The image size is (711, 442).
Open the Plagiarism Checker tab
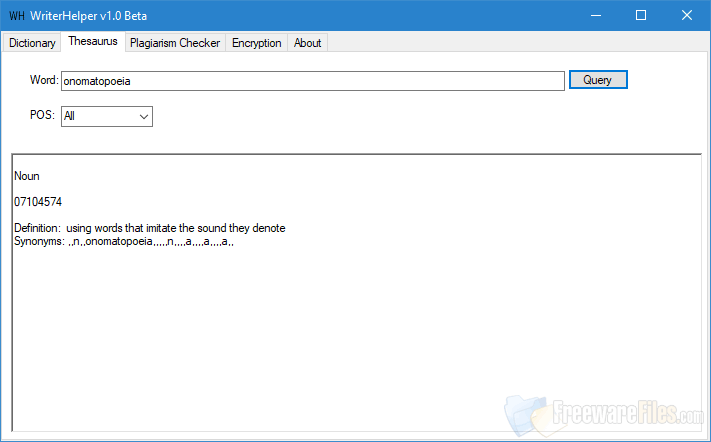175,43
